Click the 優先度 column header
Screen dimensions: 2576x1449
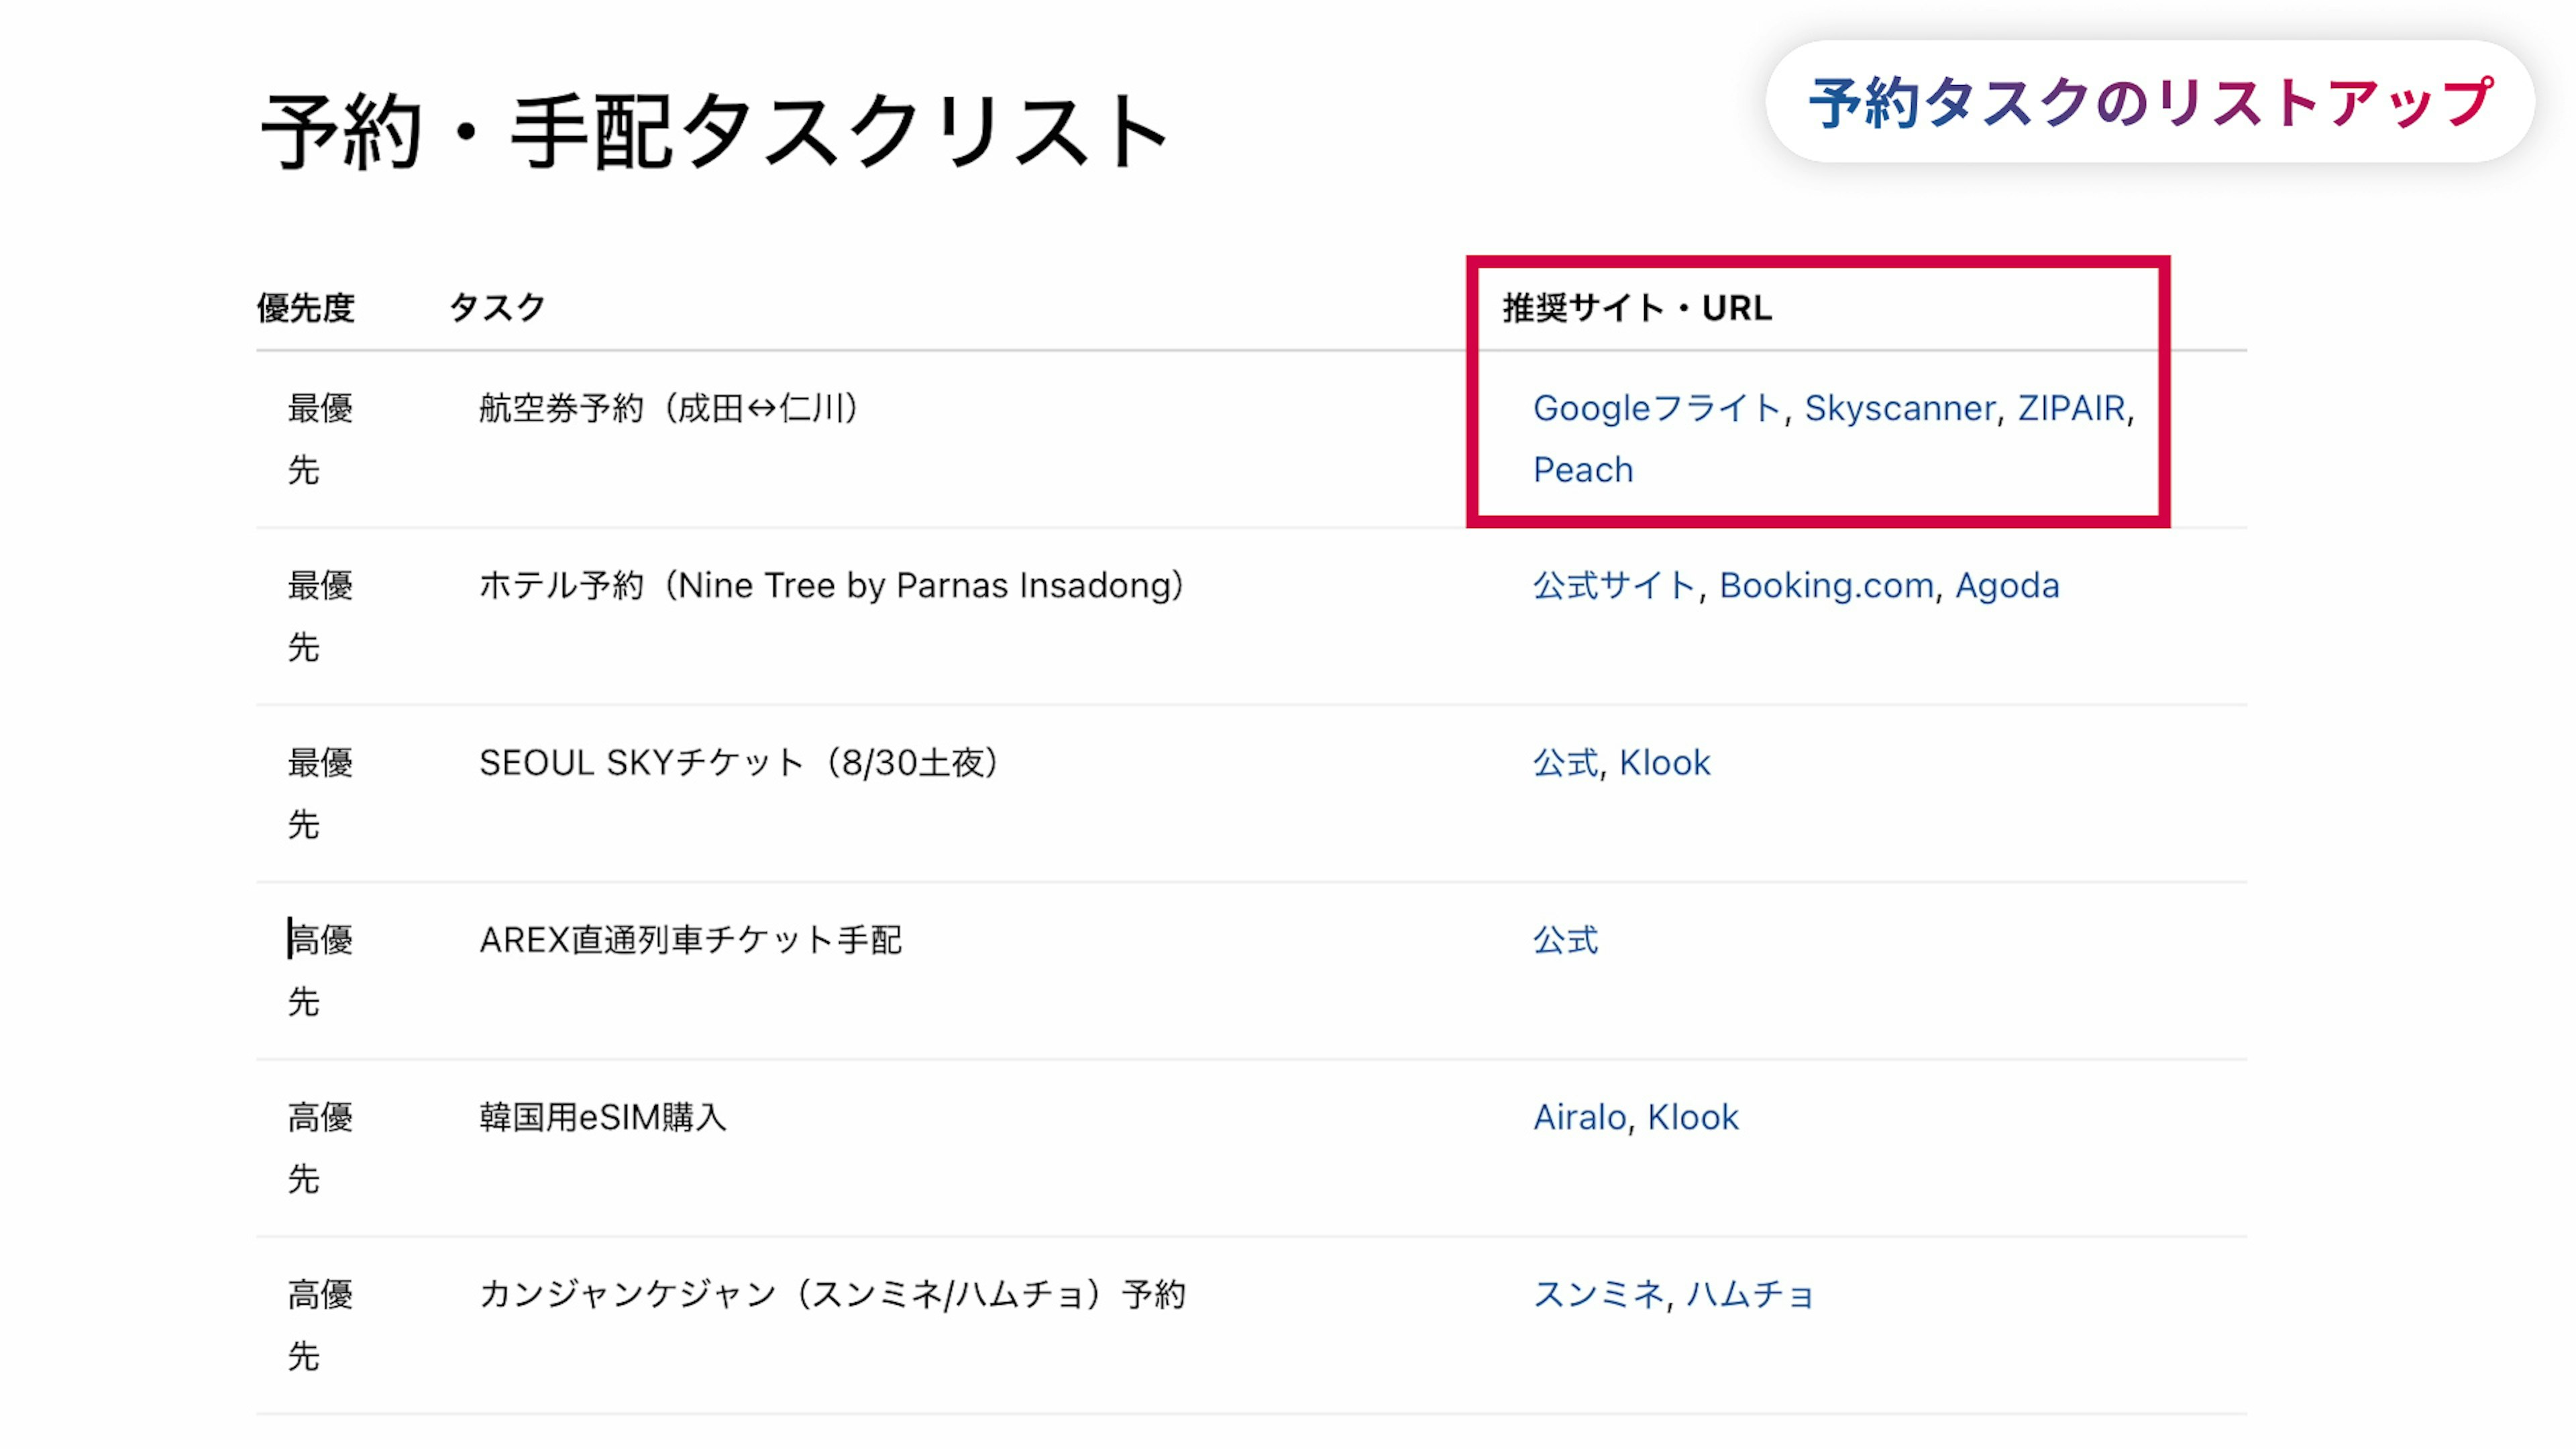click(x=305, y=308)
